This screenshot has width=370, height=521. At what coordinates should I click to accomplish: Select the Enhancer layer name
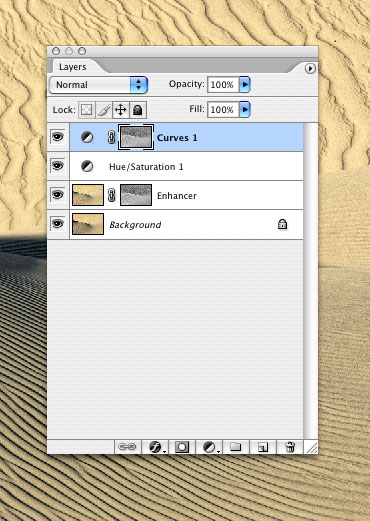[177, 196]
